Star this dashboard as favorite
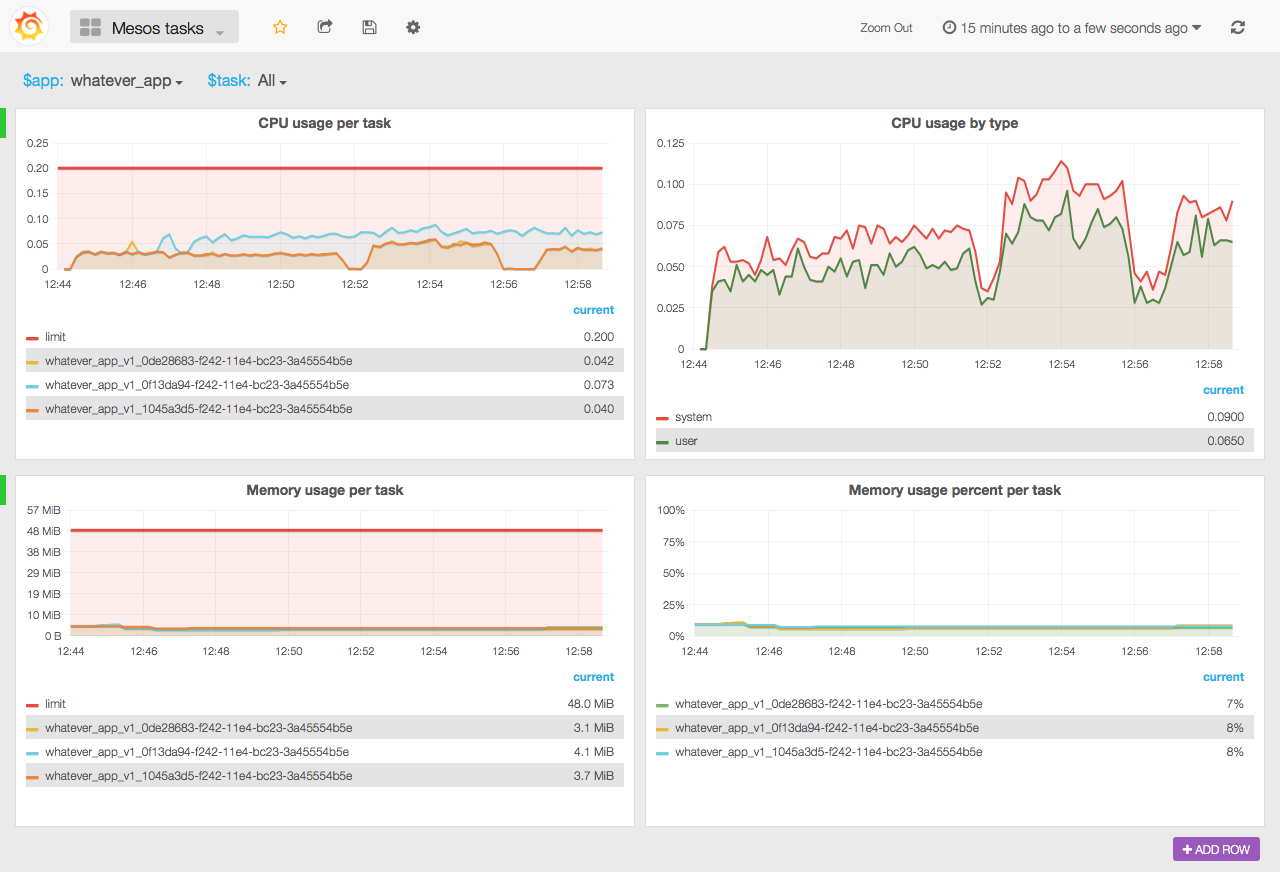The image size is (1280, 872). (280, 27)
